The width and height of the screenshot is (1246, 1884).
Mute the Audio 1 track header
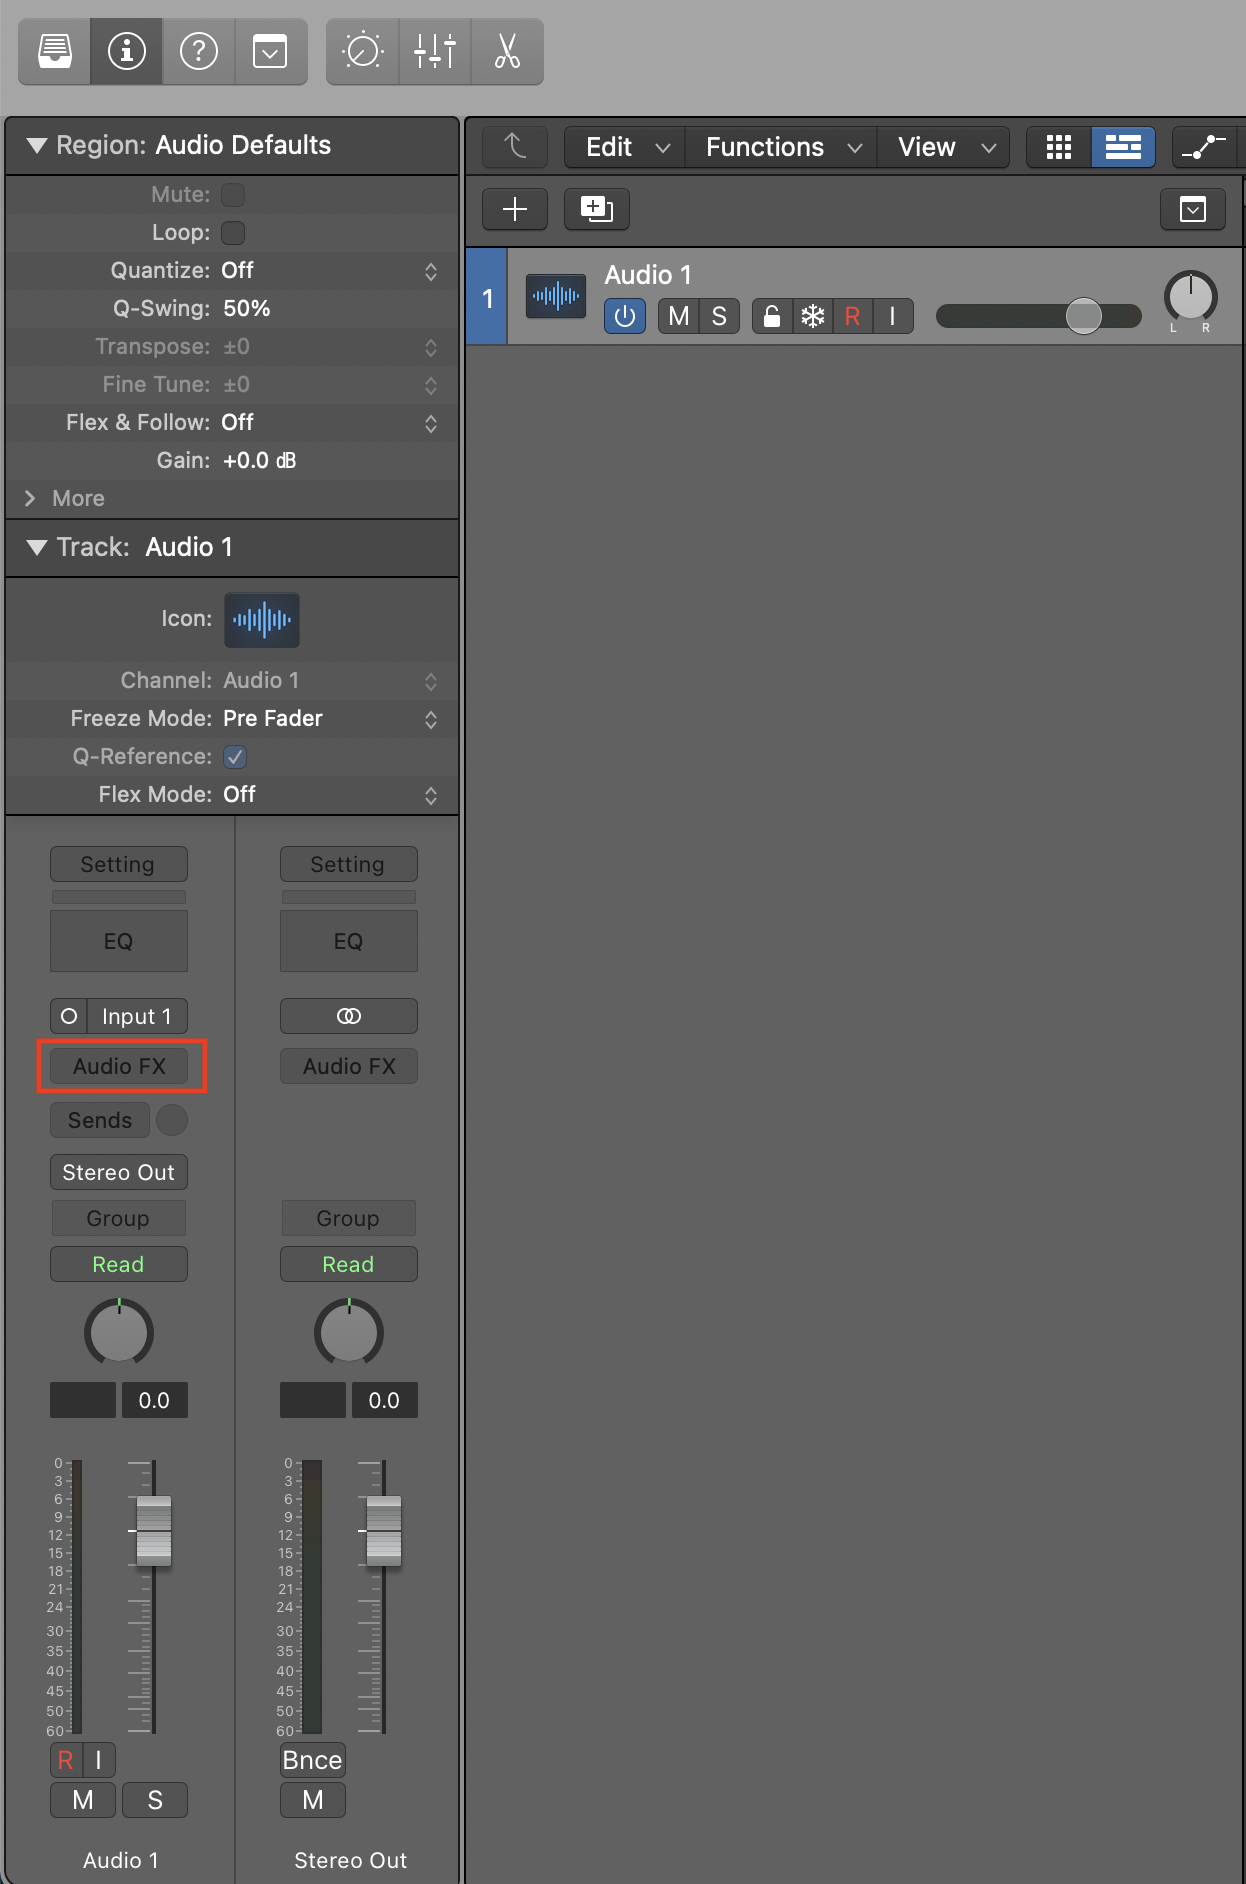679,317
